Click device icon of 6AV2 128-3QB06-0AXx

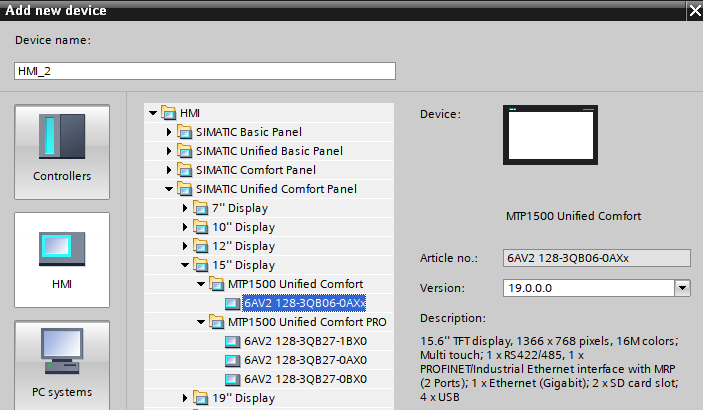[x=232, y=304]
